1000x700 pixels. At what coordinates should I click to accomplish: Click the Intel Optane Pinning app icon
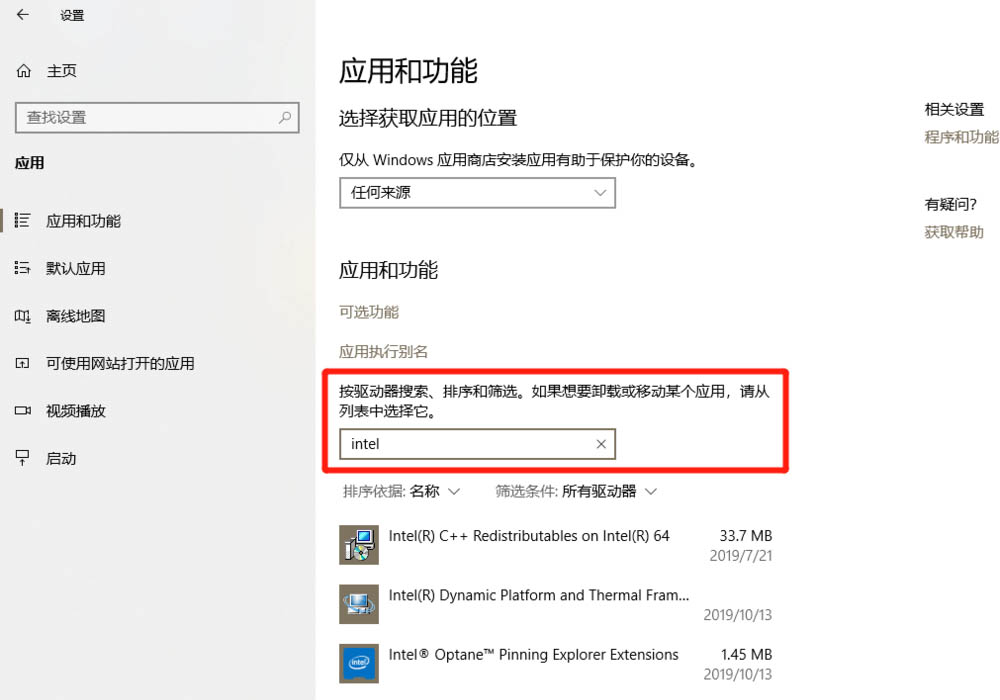(x=358, y=663)
